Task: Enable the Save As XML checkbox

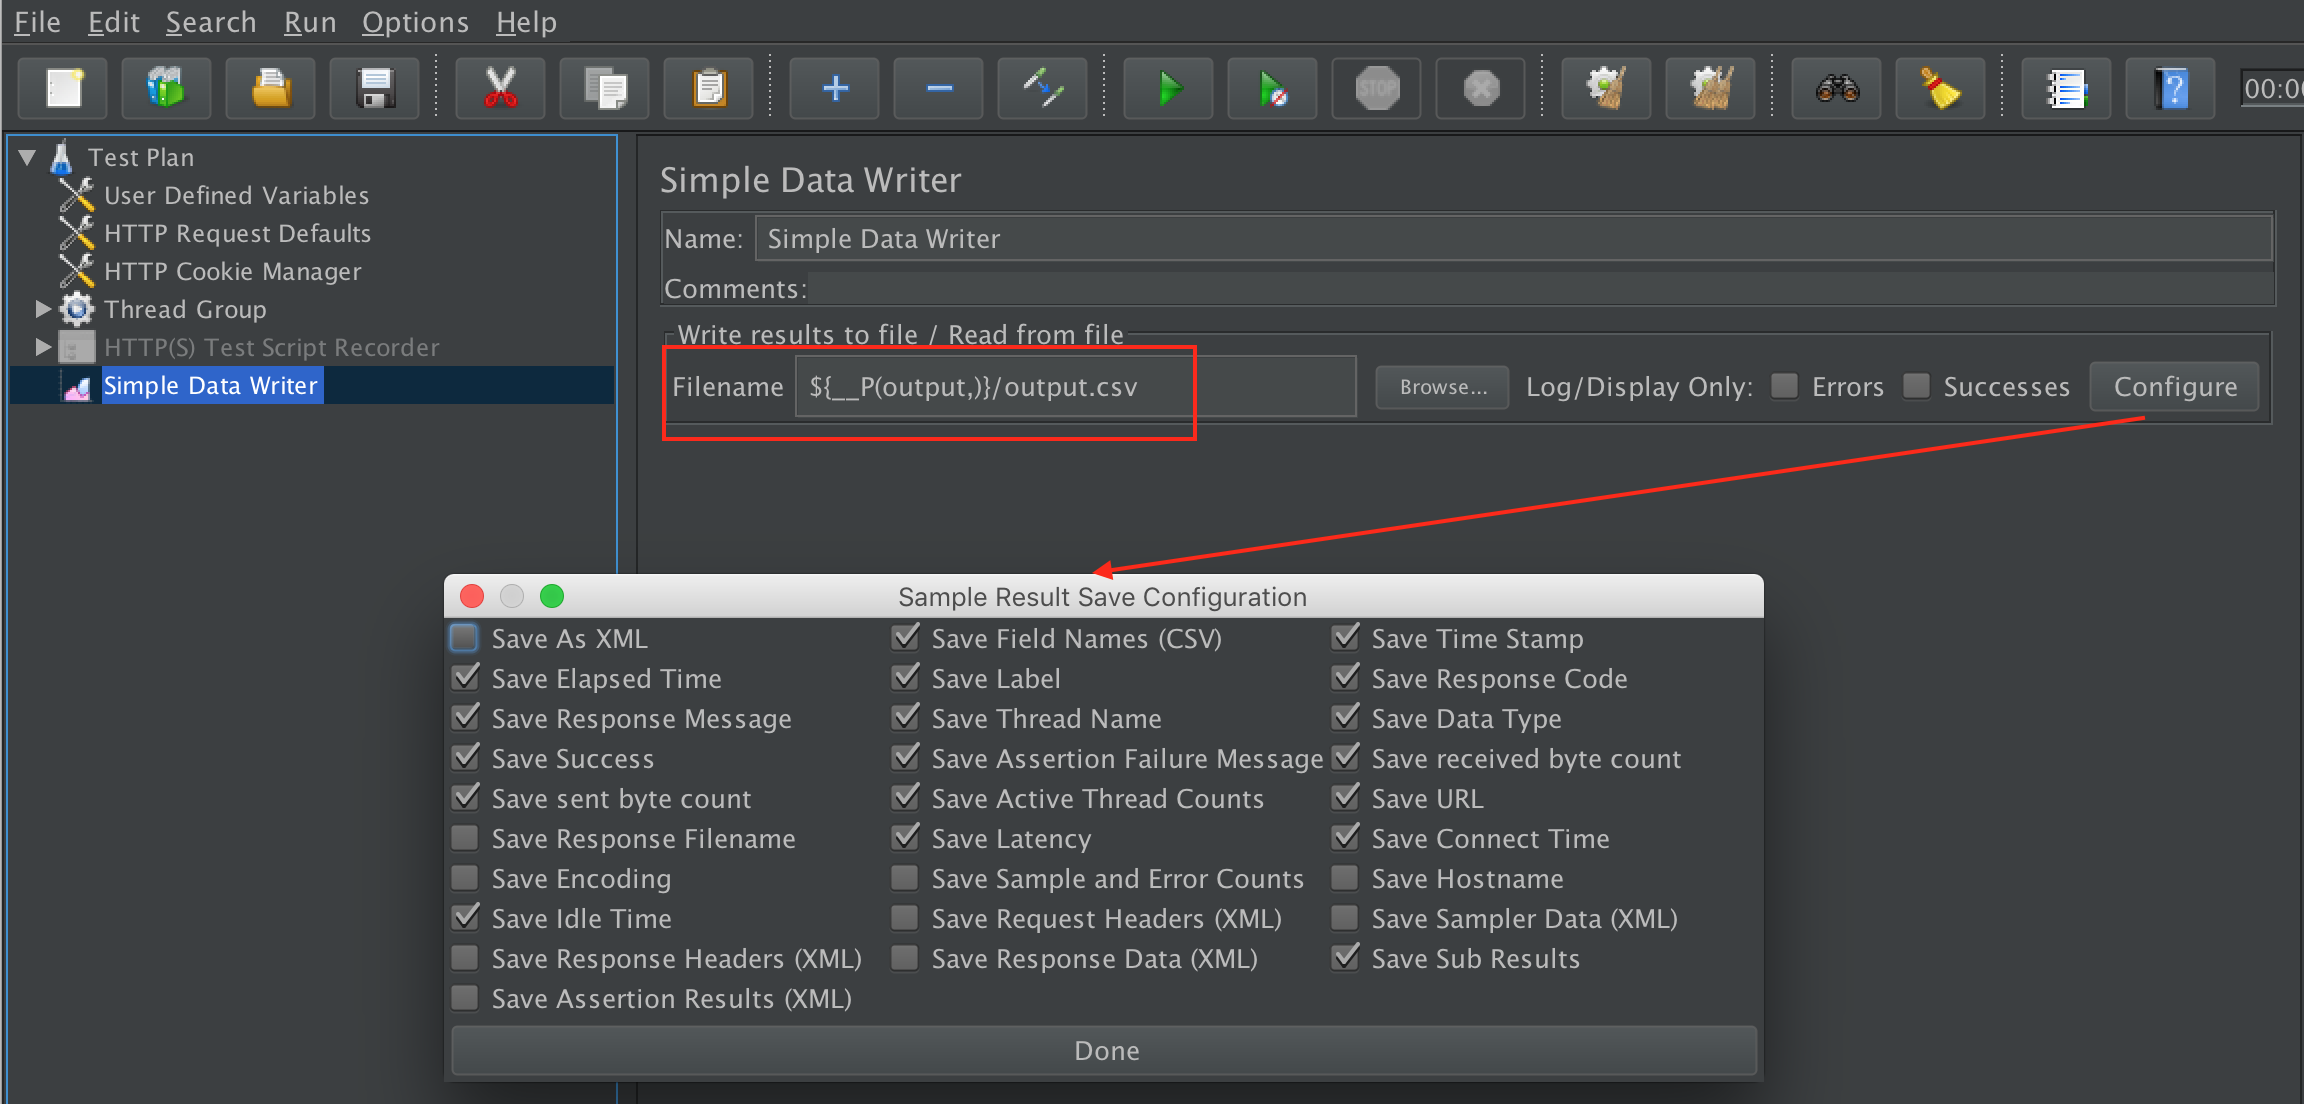Action: [x=465, y=638]
